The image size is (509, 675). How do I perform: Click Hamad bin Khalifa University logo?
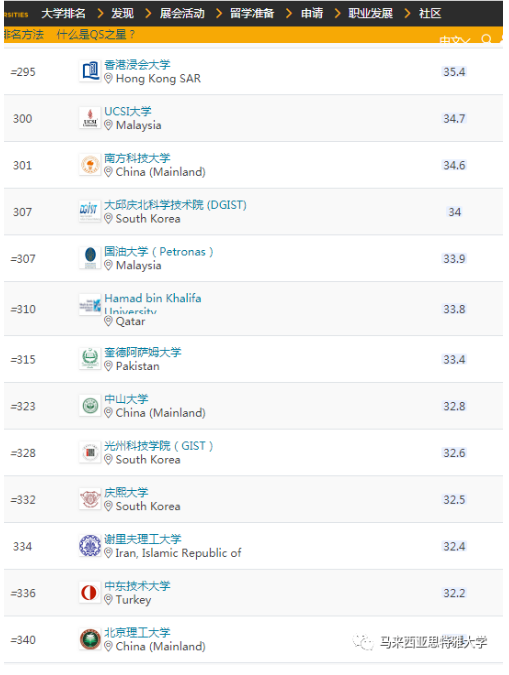point(90,305)
